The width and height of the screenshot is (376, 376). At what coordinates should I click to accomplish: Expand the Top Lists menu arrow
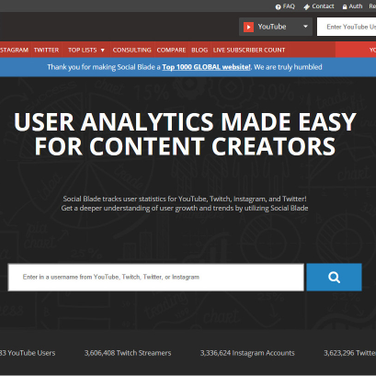tap(103, 50)
